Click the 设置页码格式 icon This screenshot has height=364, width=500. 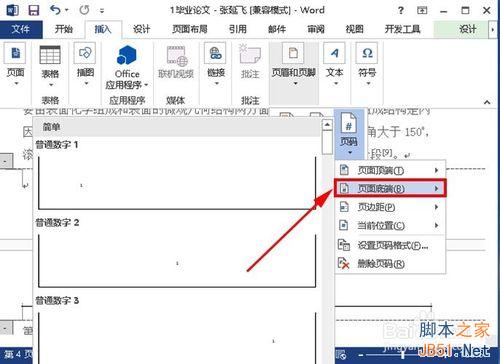point(344,245)
